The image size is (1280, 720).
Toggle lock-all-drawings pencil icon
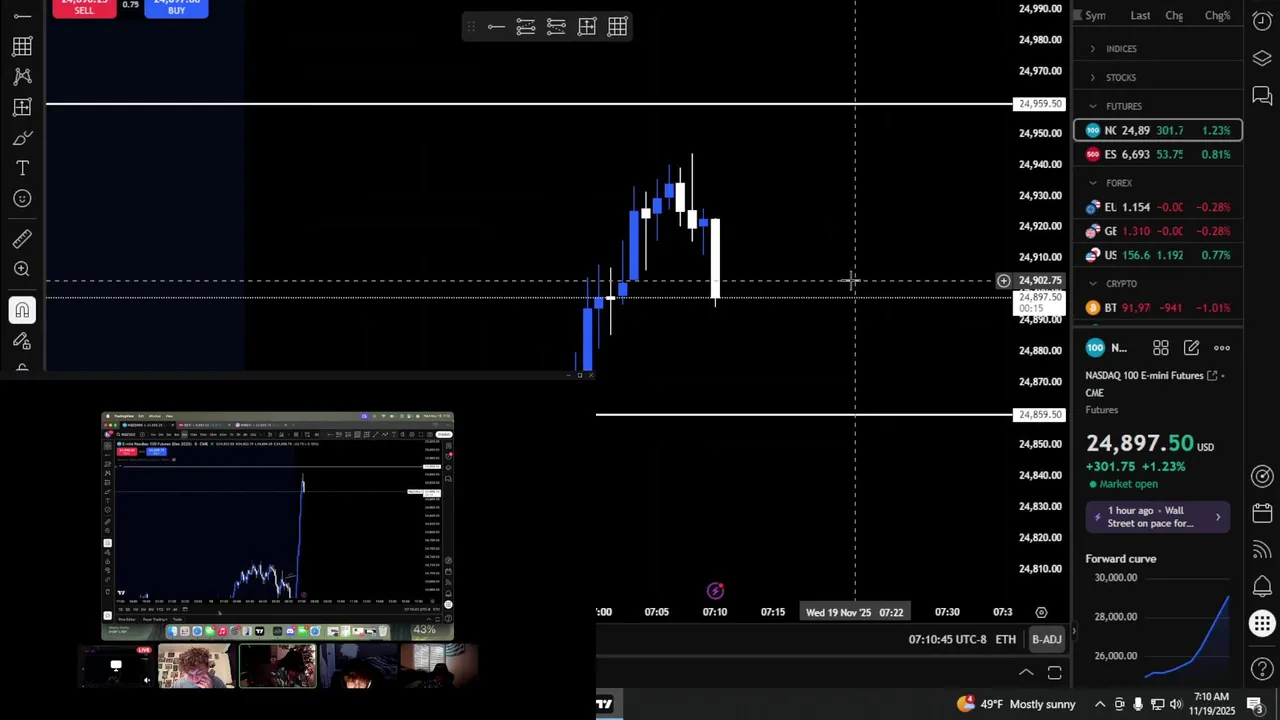(22, 341)
